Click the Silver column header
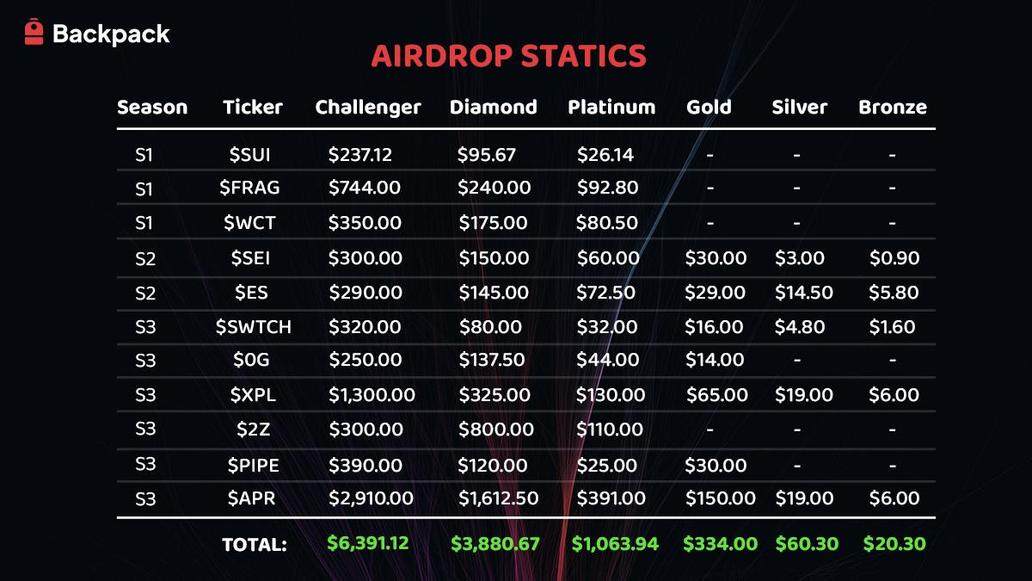 [799, 107]
